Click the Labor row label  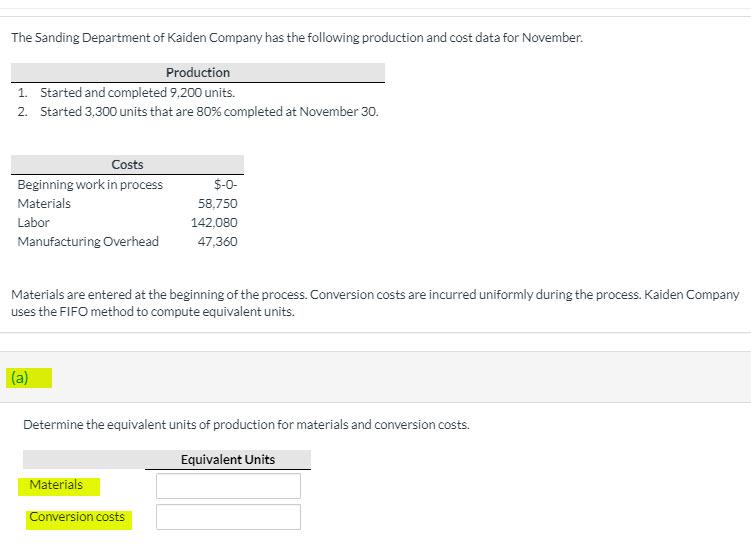34,223
